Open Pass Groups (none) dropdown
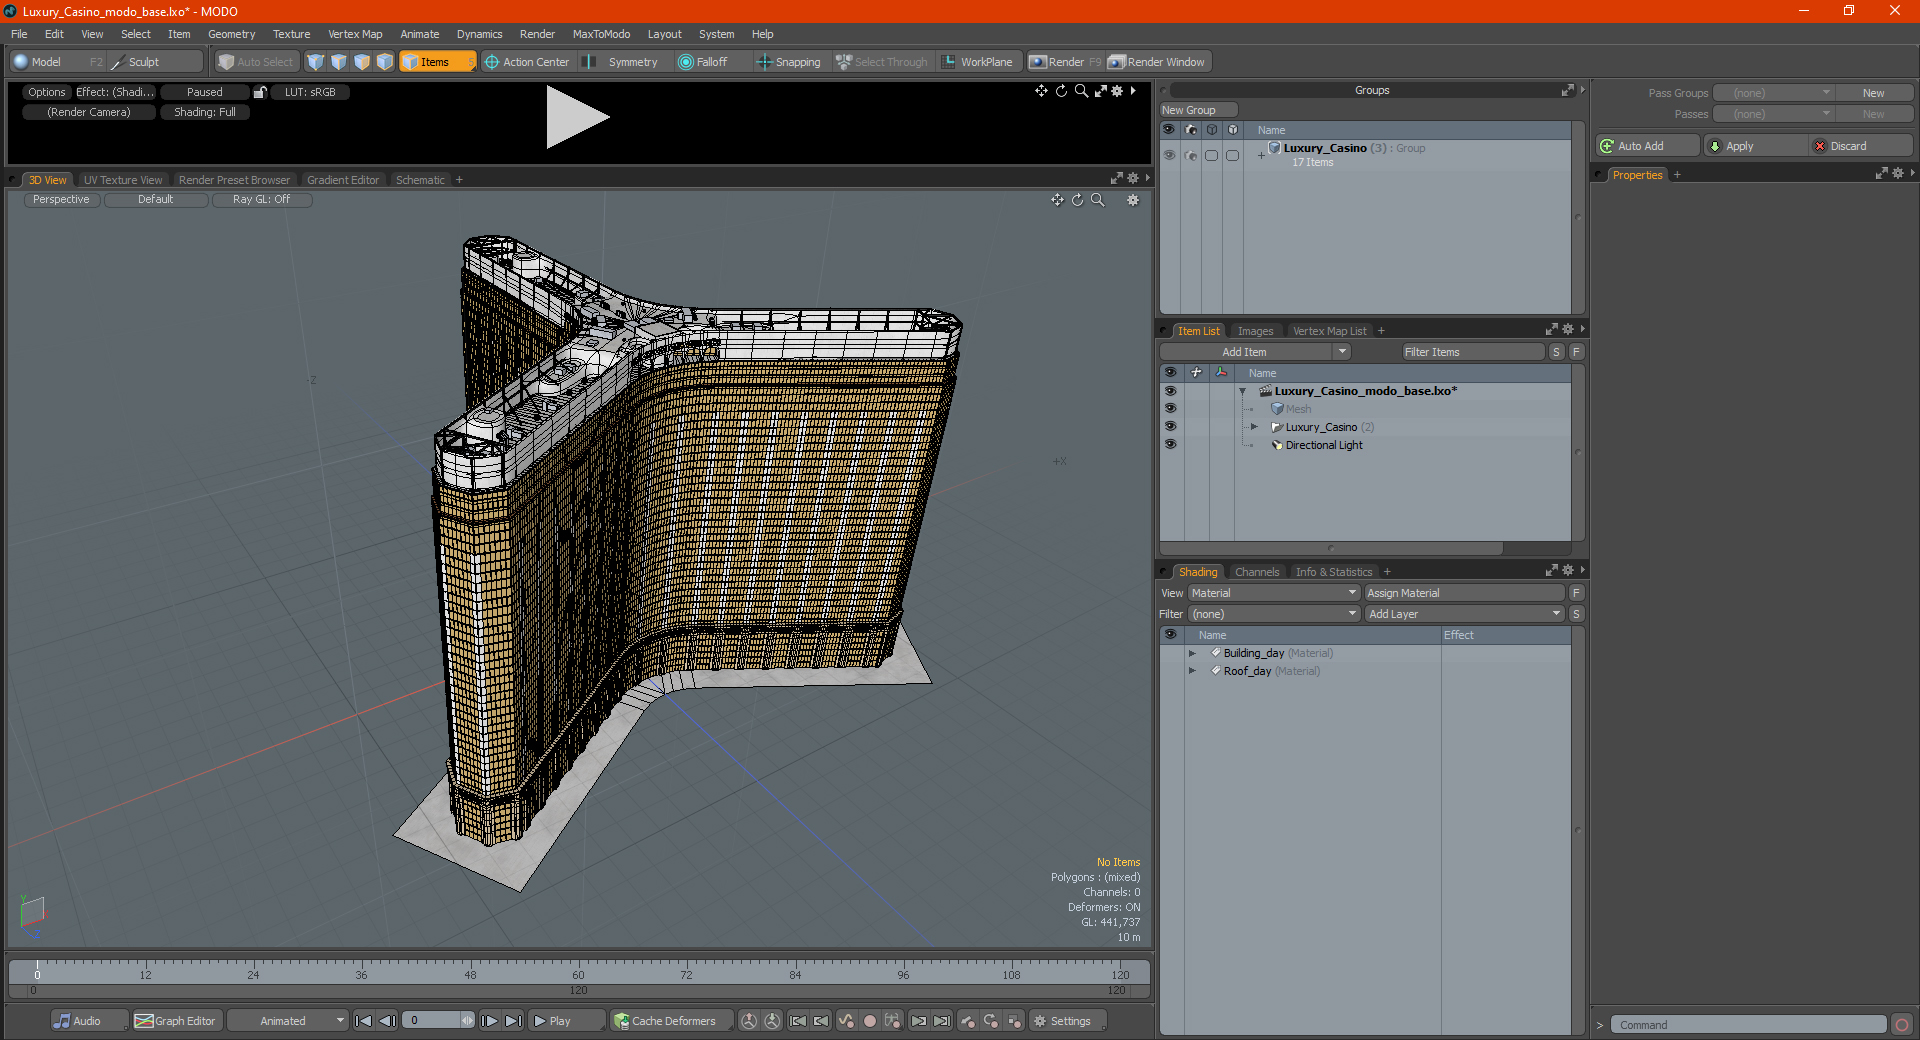This screenshot has width=1920, height=1040. [1773, 93]
